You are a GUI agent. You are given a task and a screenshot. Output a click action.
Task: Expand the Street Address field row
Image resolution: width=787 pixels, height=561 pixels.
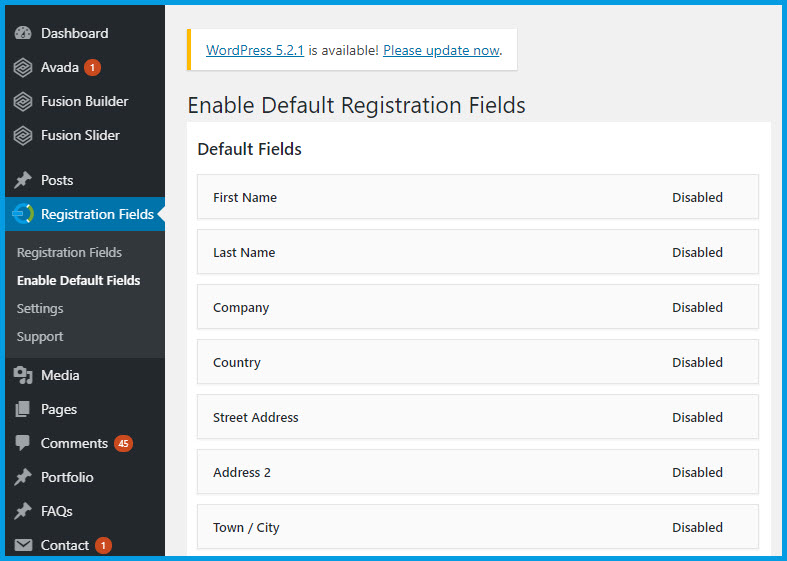256,417
